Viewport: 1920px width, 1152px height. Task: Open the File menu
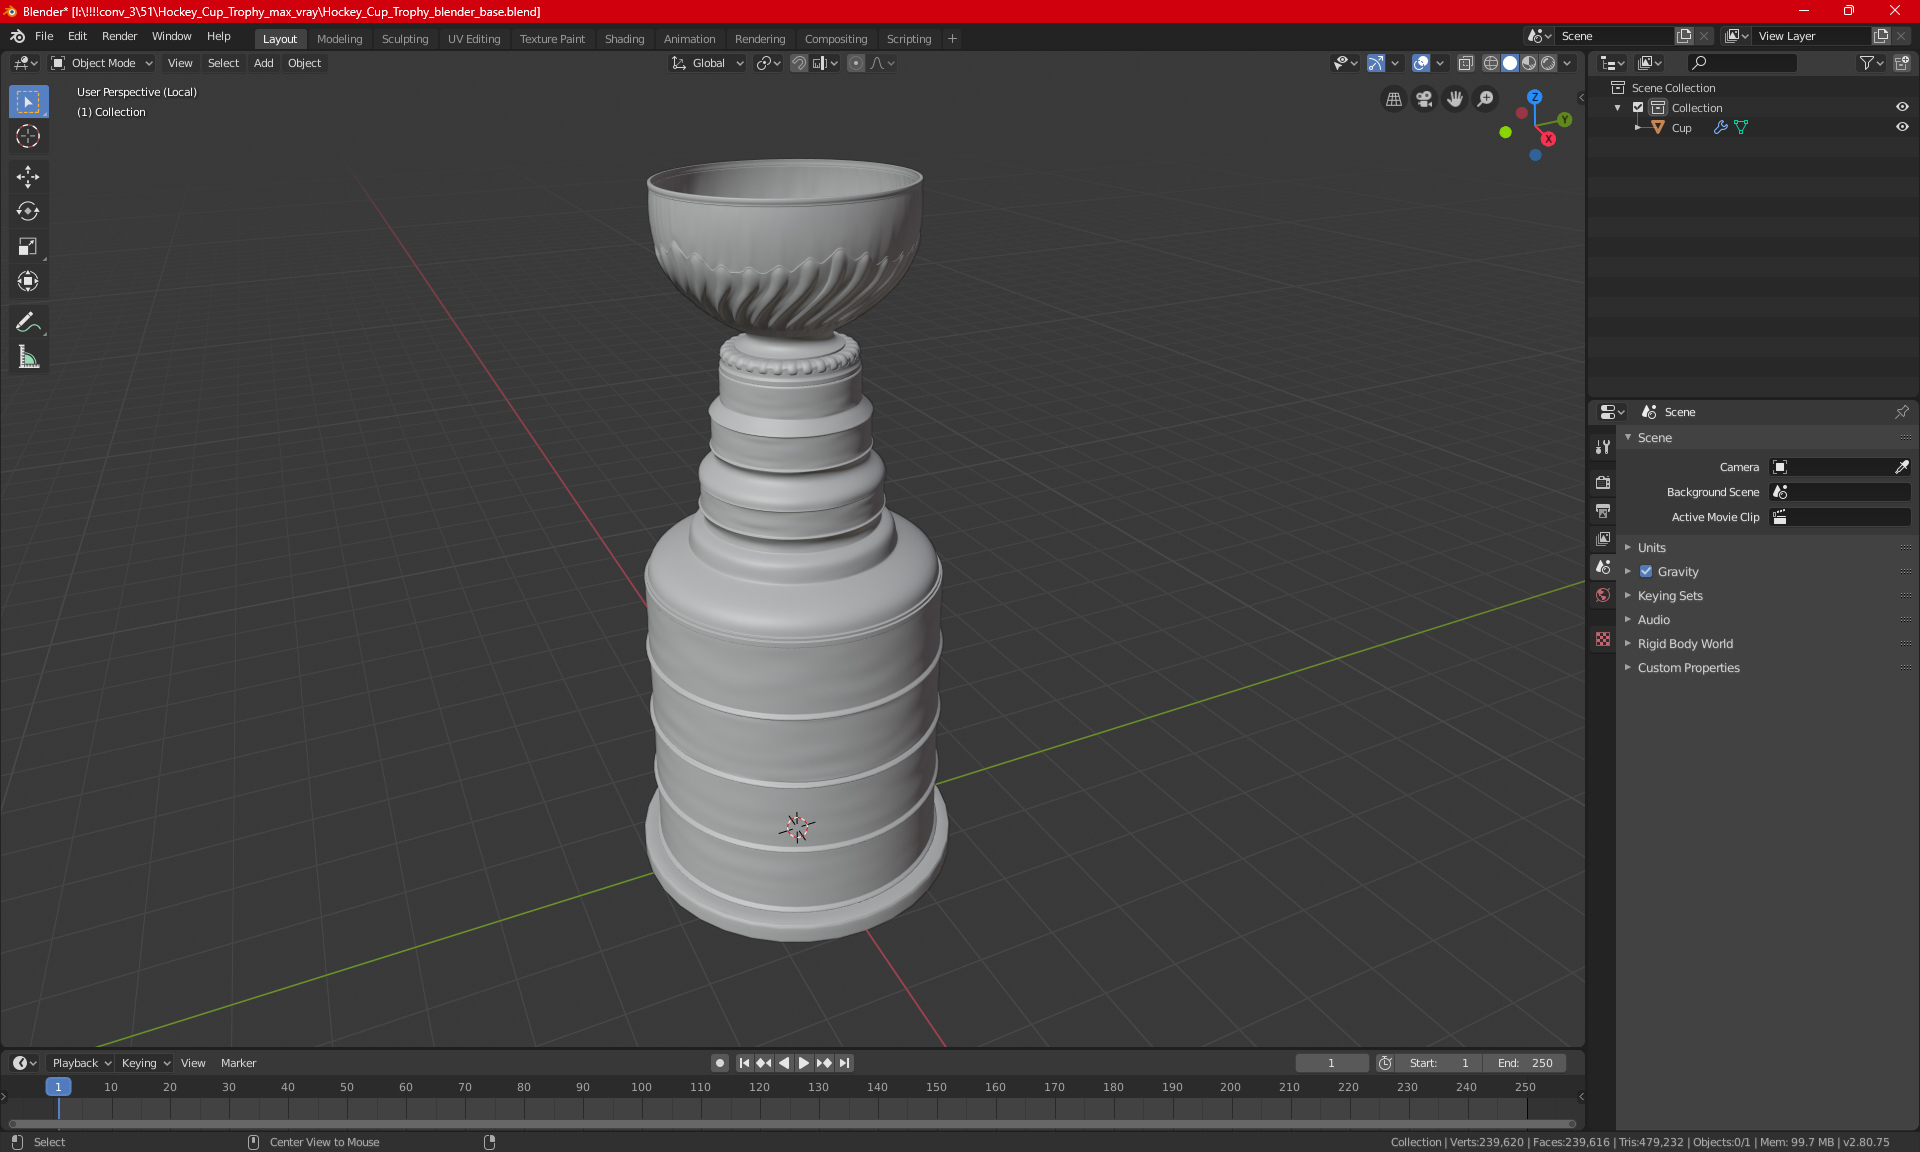click(x=44, y=36)
